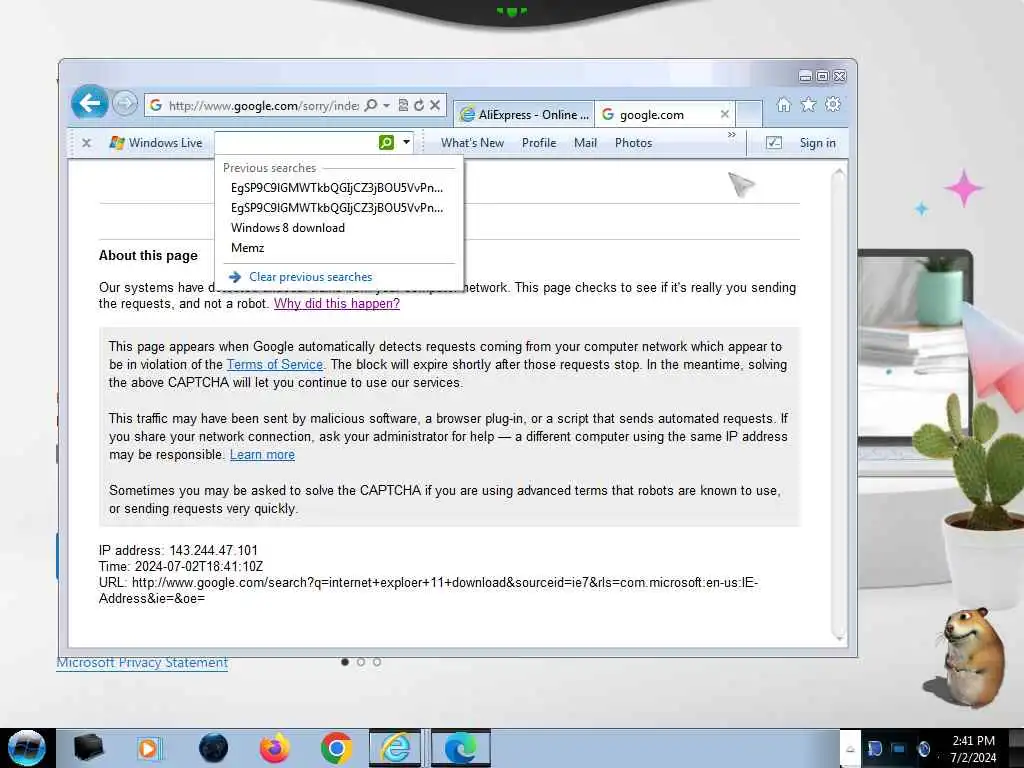
Task: Switch to the AliExpress - Online tab
Action: (524, 114)
